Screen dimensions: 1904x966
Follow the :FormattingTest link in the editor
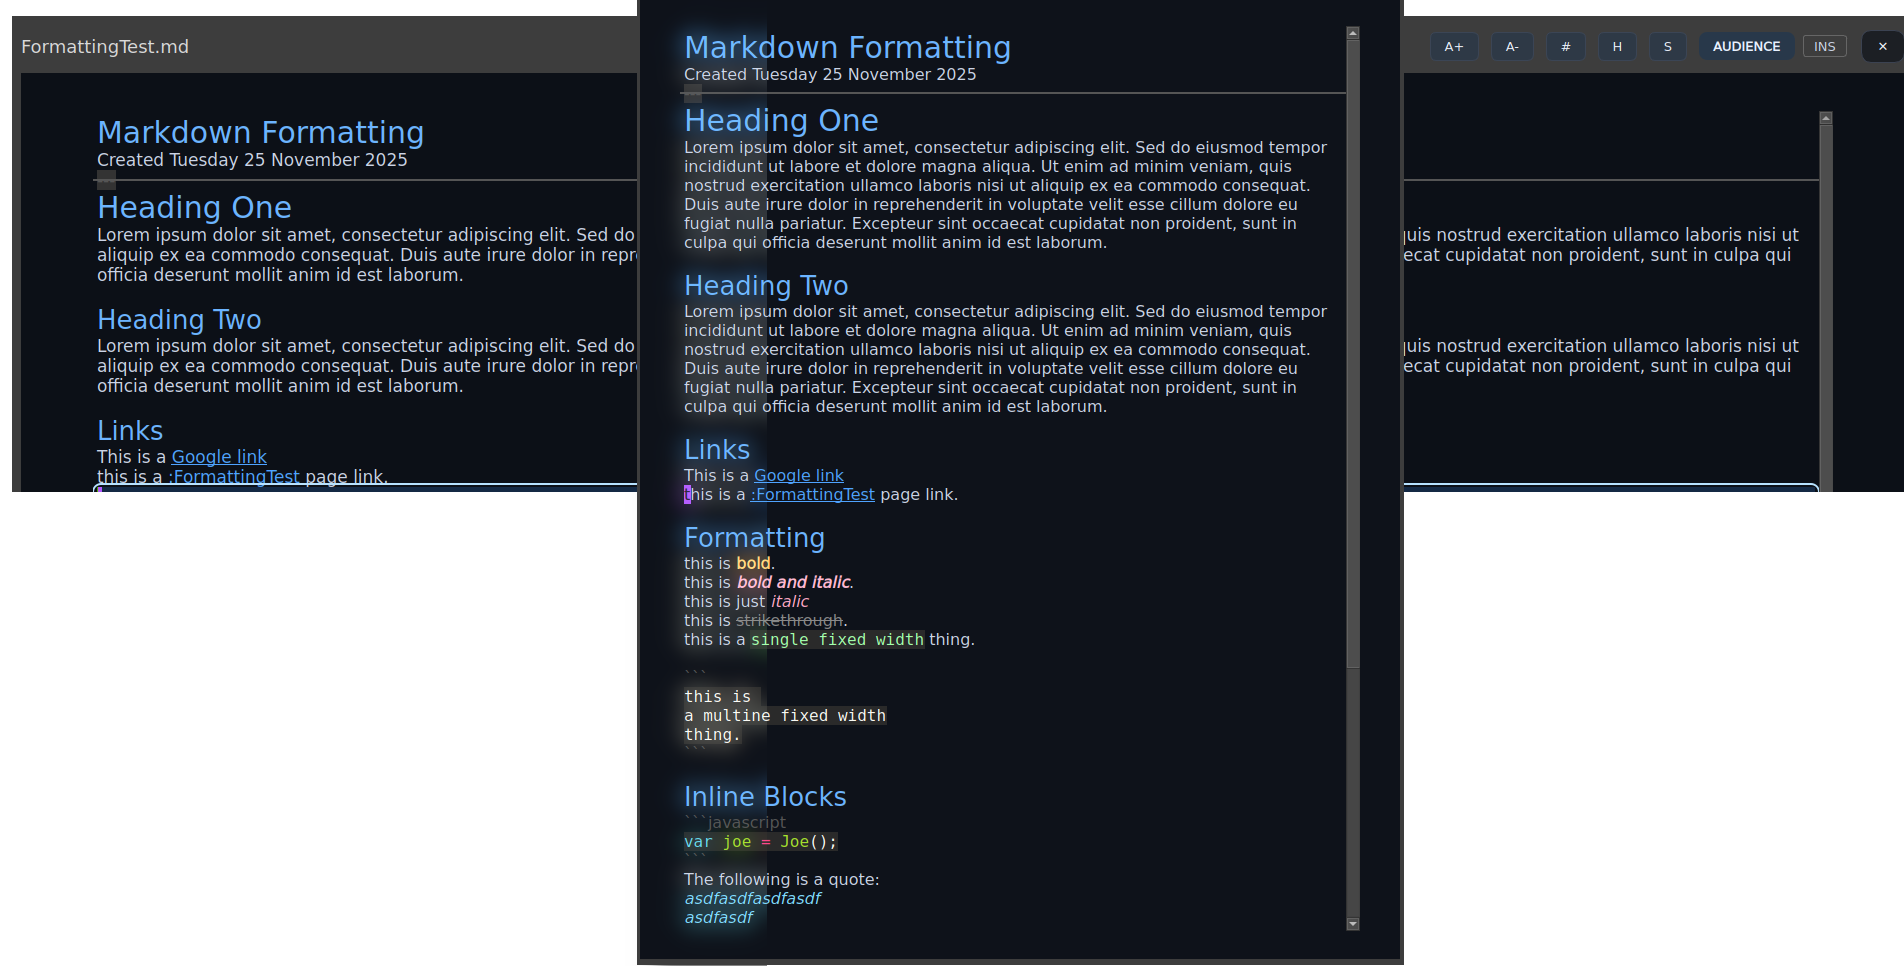(x=233, y=476)
